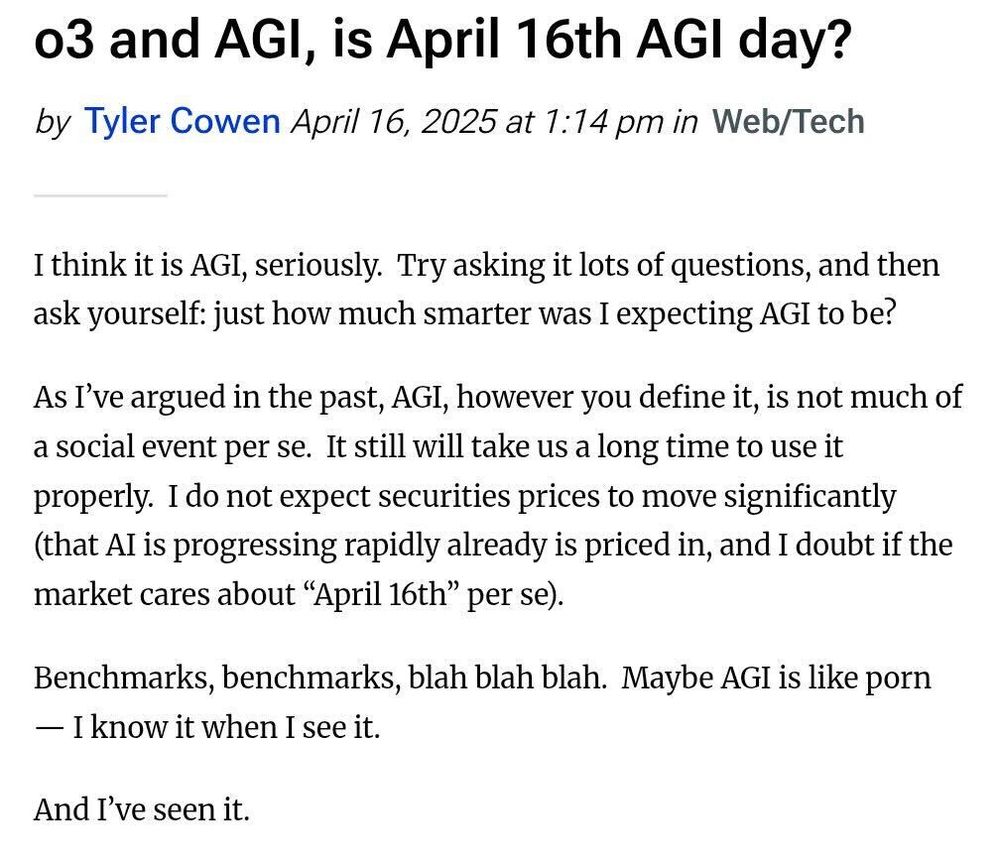Click the paragraph starting "I think it is AGI"
Screen dimensions: 1000x857
[487, 289]
